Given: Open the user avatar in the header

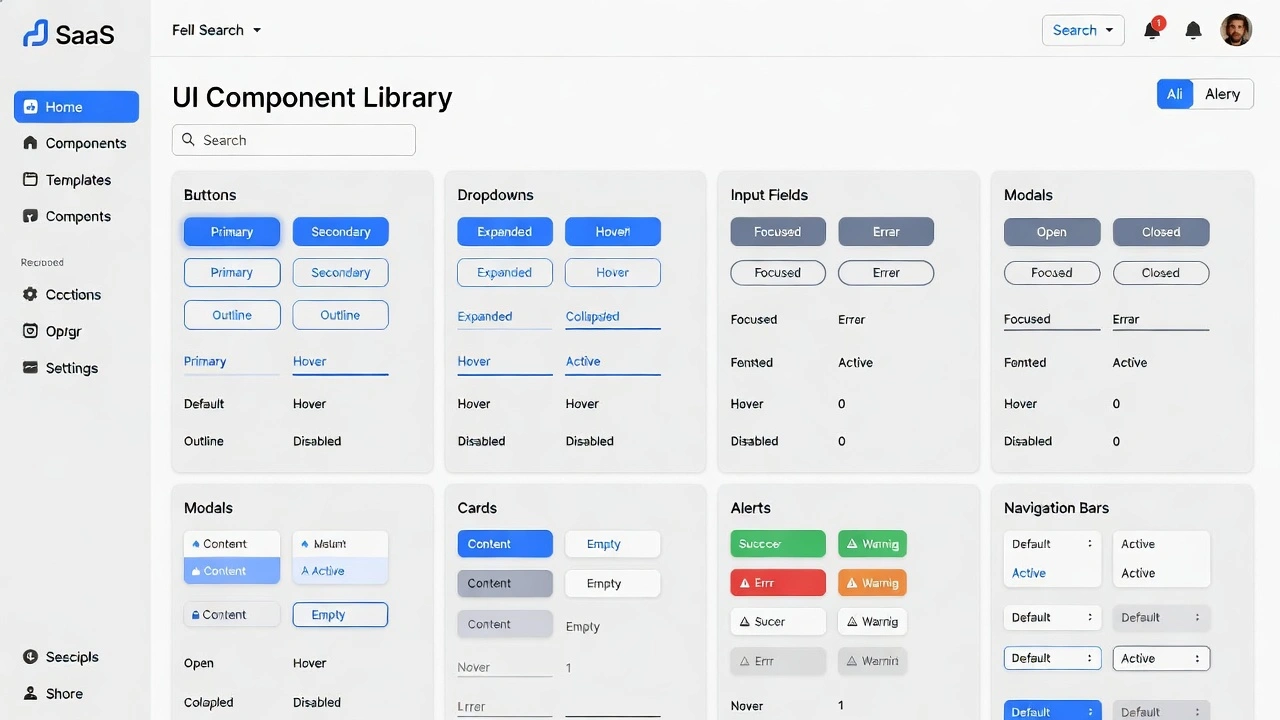Looking at the screenshot, I should pyautogui.click(x=1237, y=30).
